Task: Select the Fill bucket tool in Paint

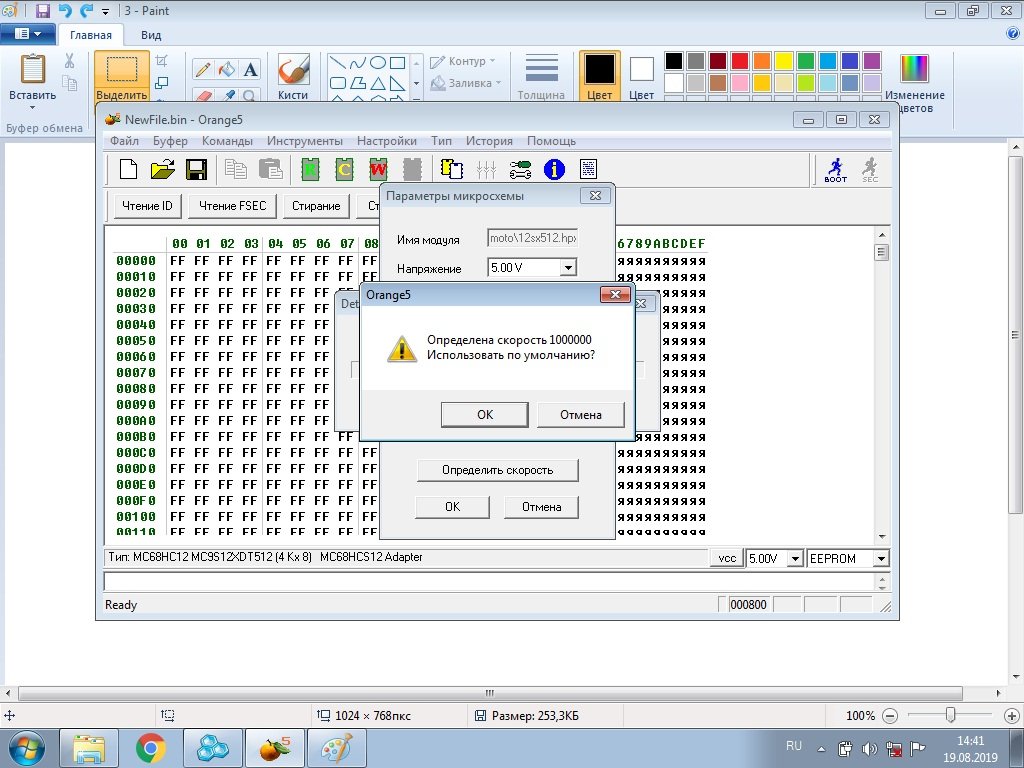Action: 227,69
